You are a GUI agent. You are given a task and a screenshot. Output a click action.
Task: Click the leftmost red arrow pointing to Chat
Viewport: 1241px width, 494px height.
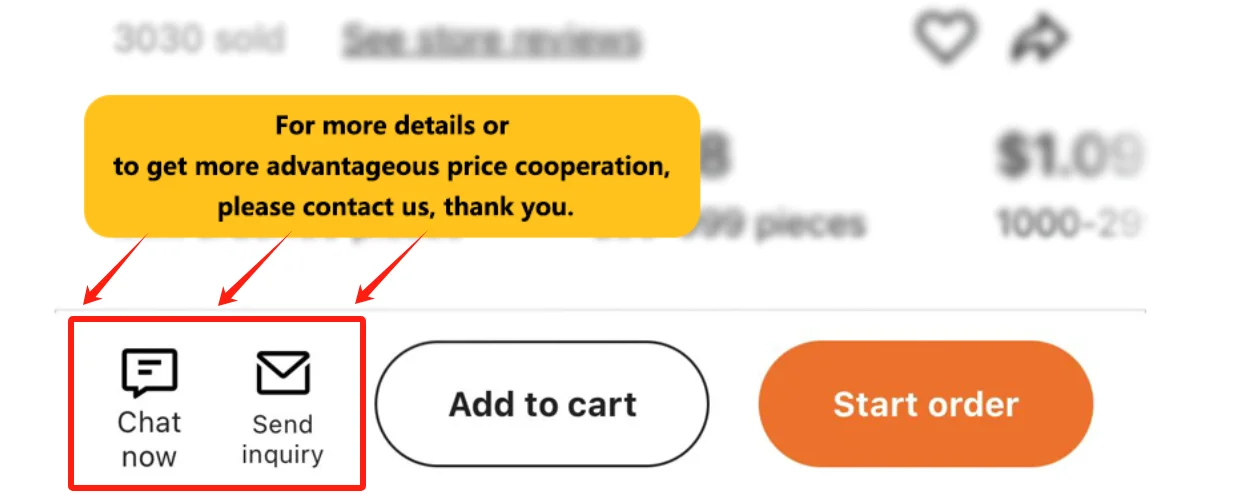click(112, 272)
